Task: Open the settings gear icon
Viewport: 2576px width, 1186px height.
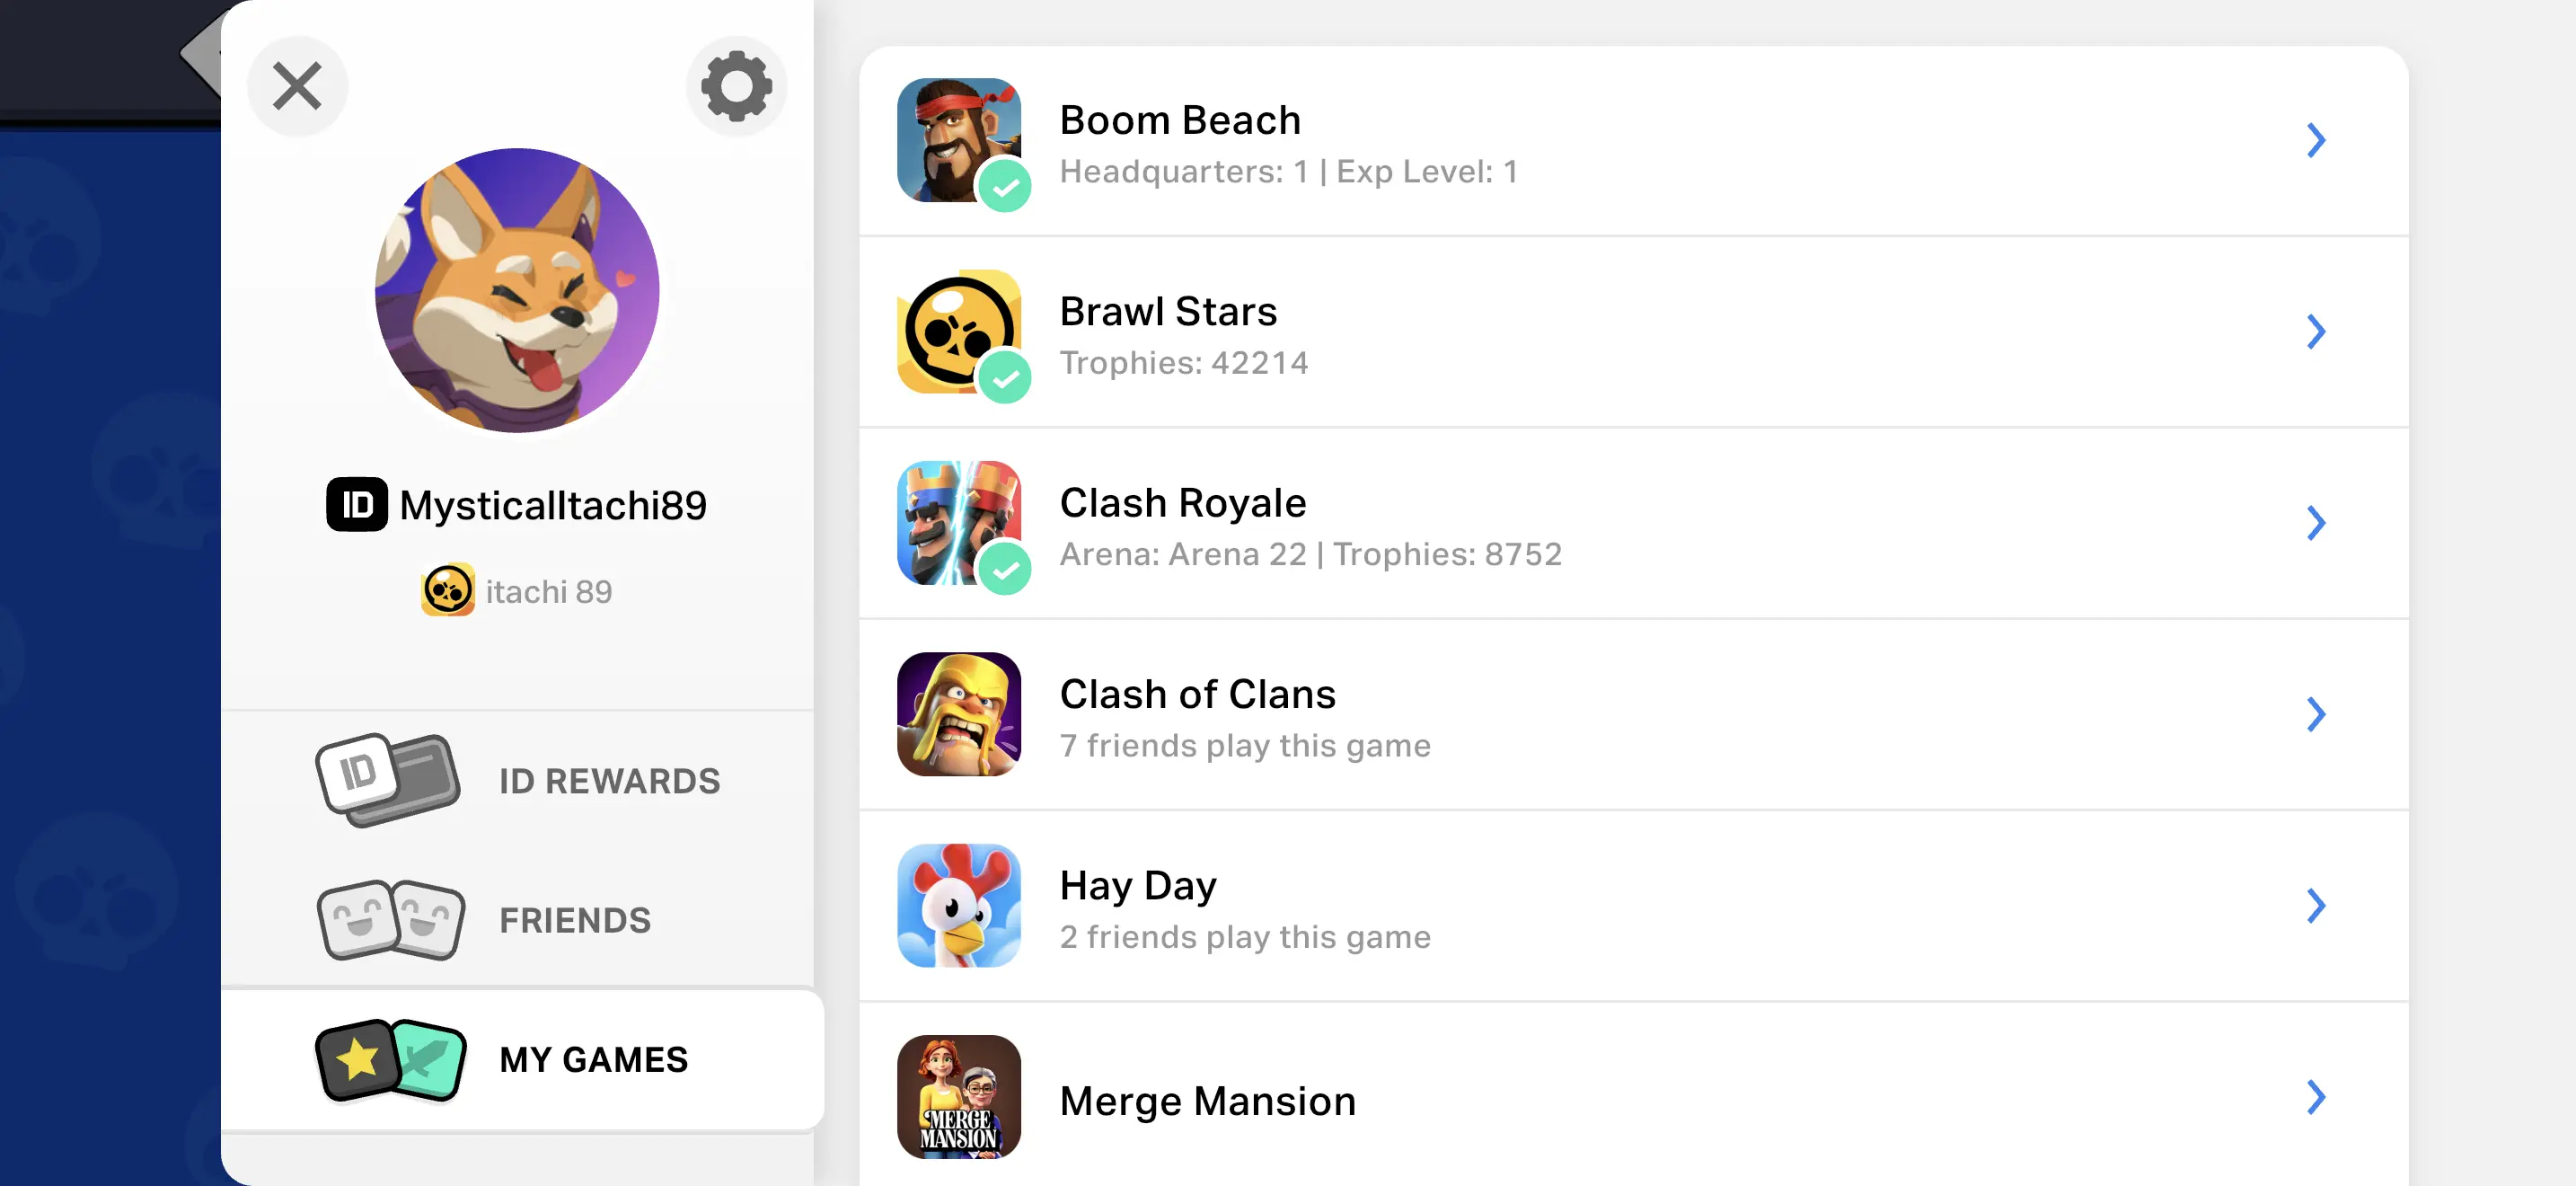Action: (x=736, y=86)
